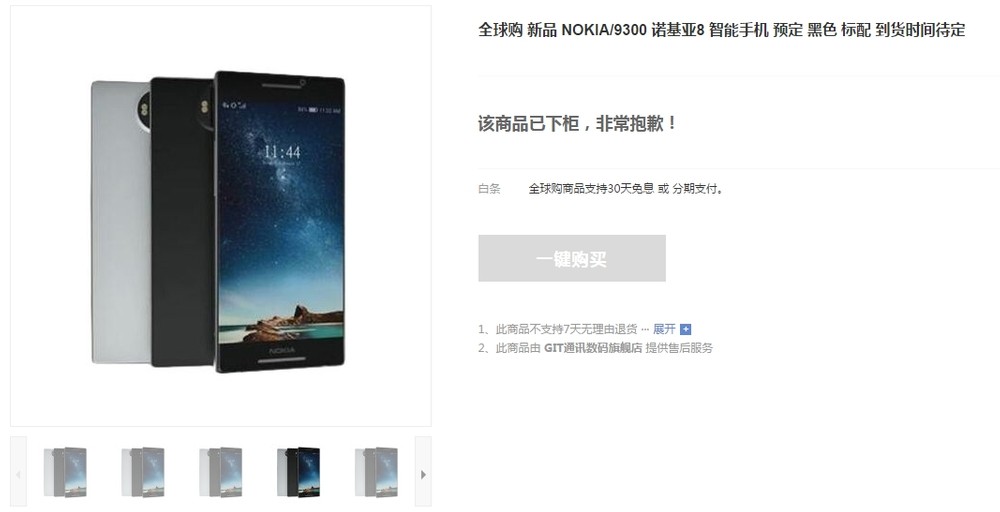Expand the return policy note via 展开
This screenshot has width=1000, height=512.
(664, 329)
